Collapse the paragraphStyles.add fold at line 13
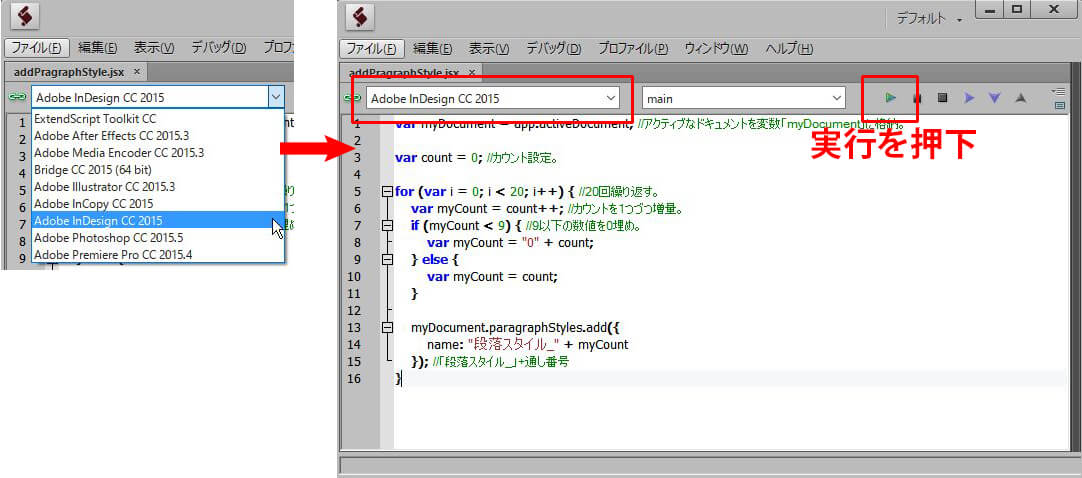 coord(387,327)
